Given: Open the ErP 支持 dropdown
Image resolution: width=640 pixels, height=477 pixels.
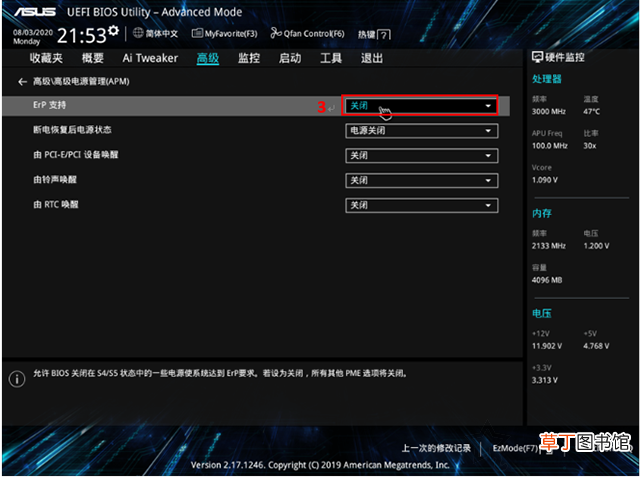Looking at the screenshot, I should click(421, 106).
